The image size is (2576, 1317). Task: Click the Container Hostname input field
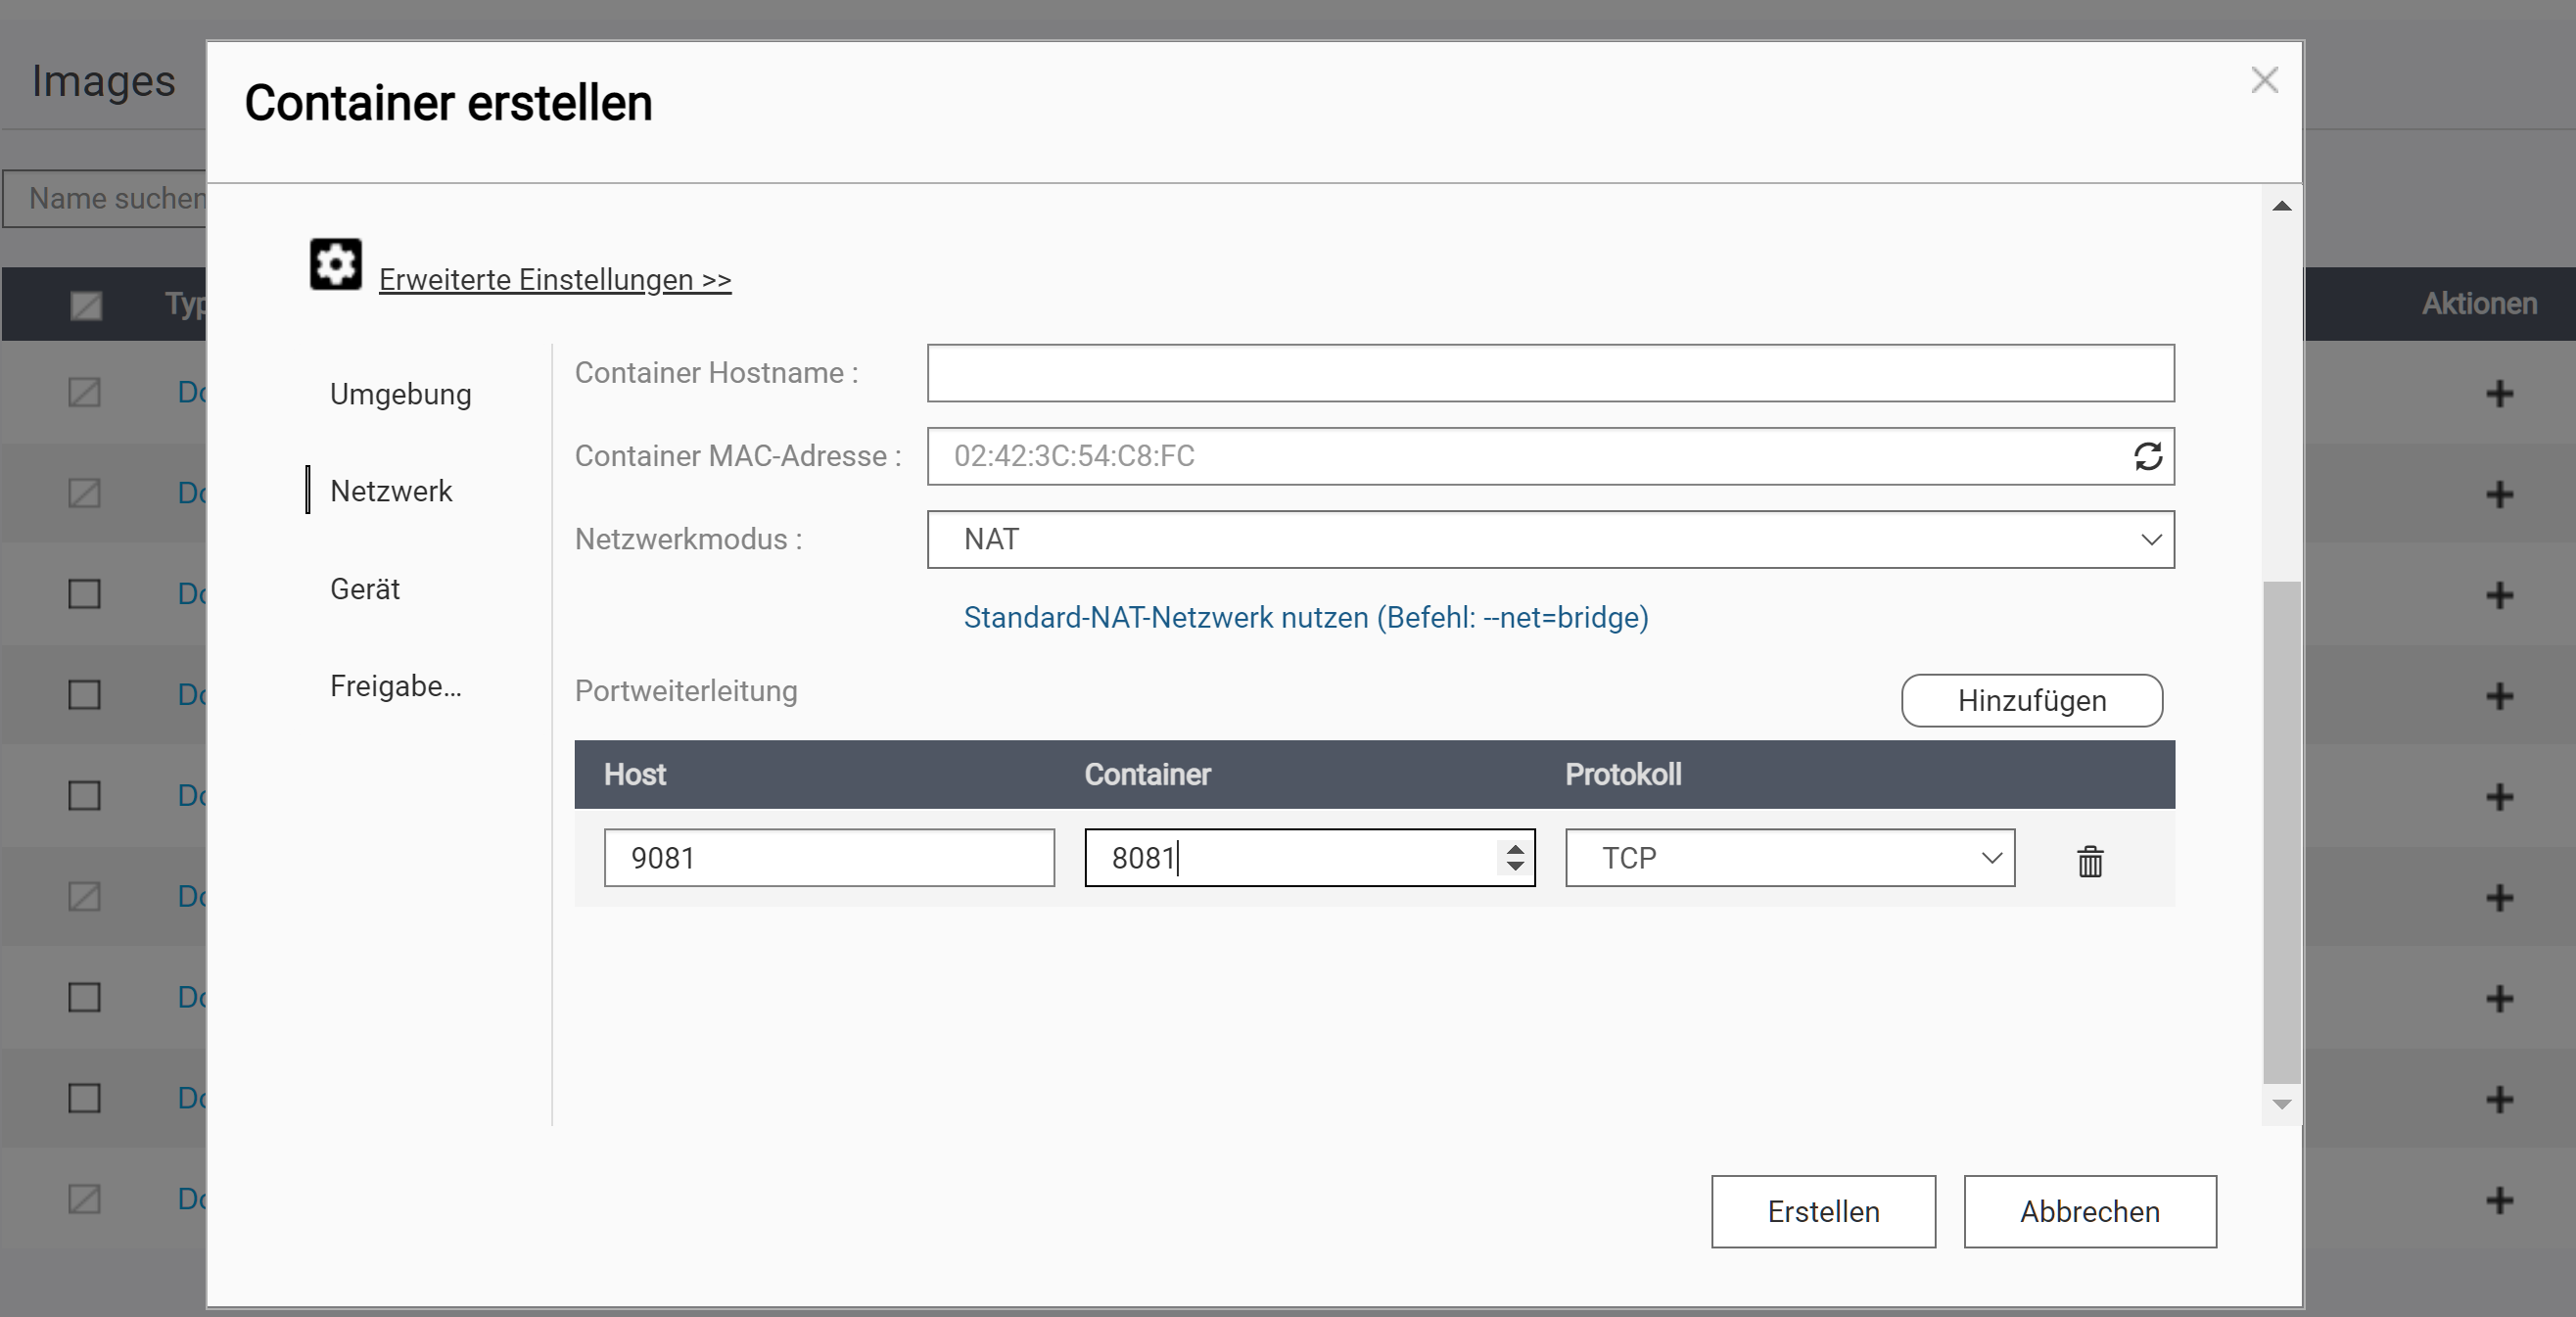point(1550,373)
